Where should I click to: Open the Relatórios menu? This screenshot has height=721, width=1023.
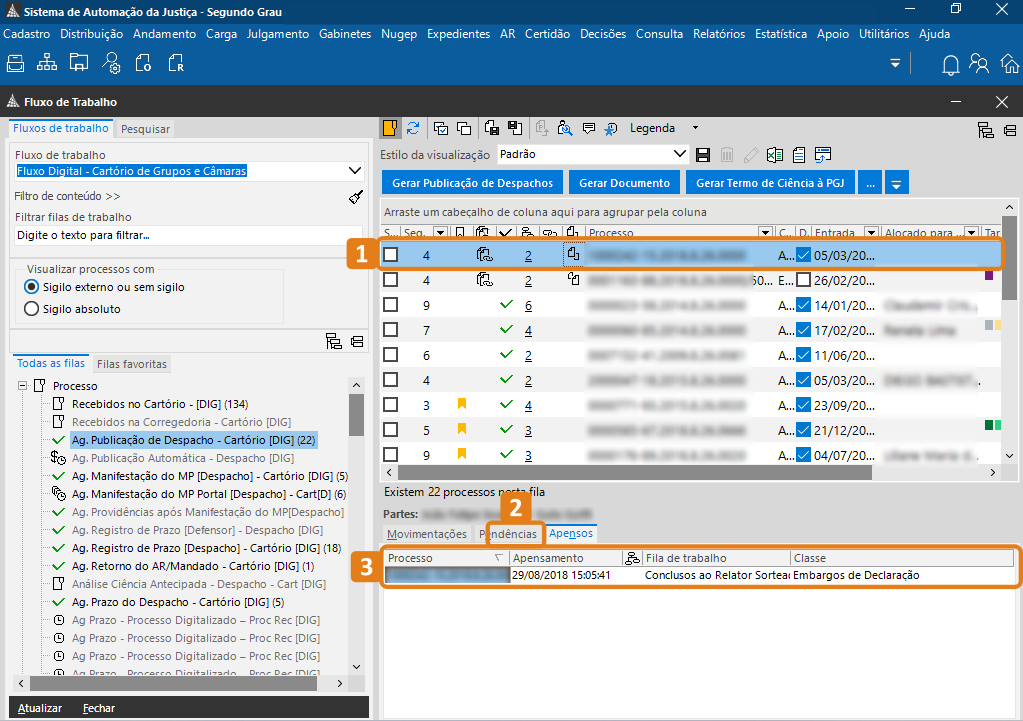[719, 34]
